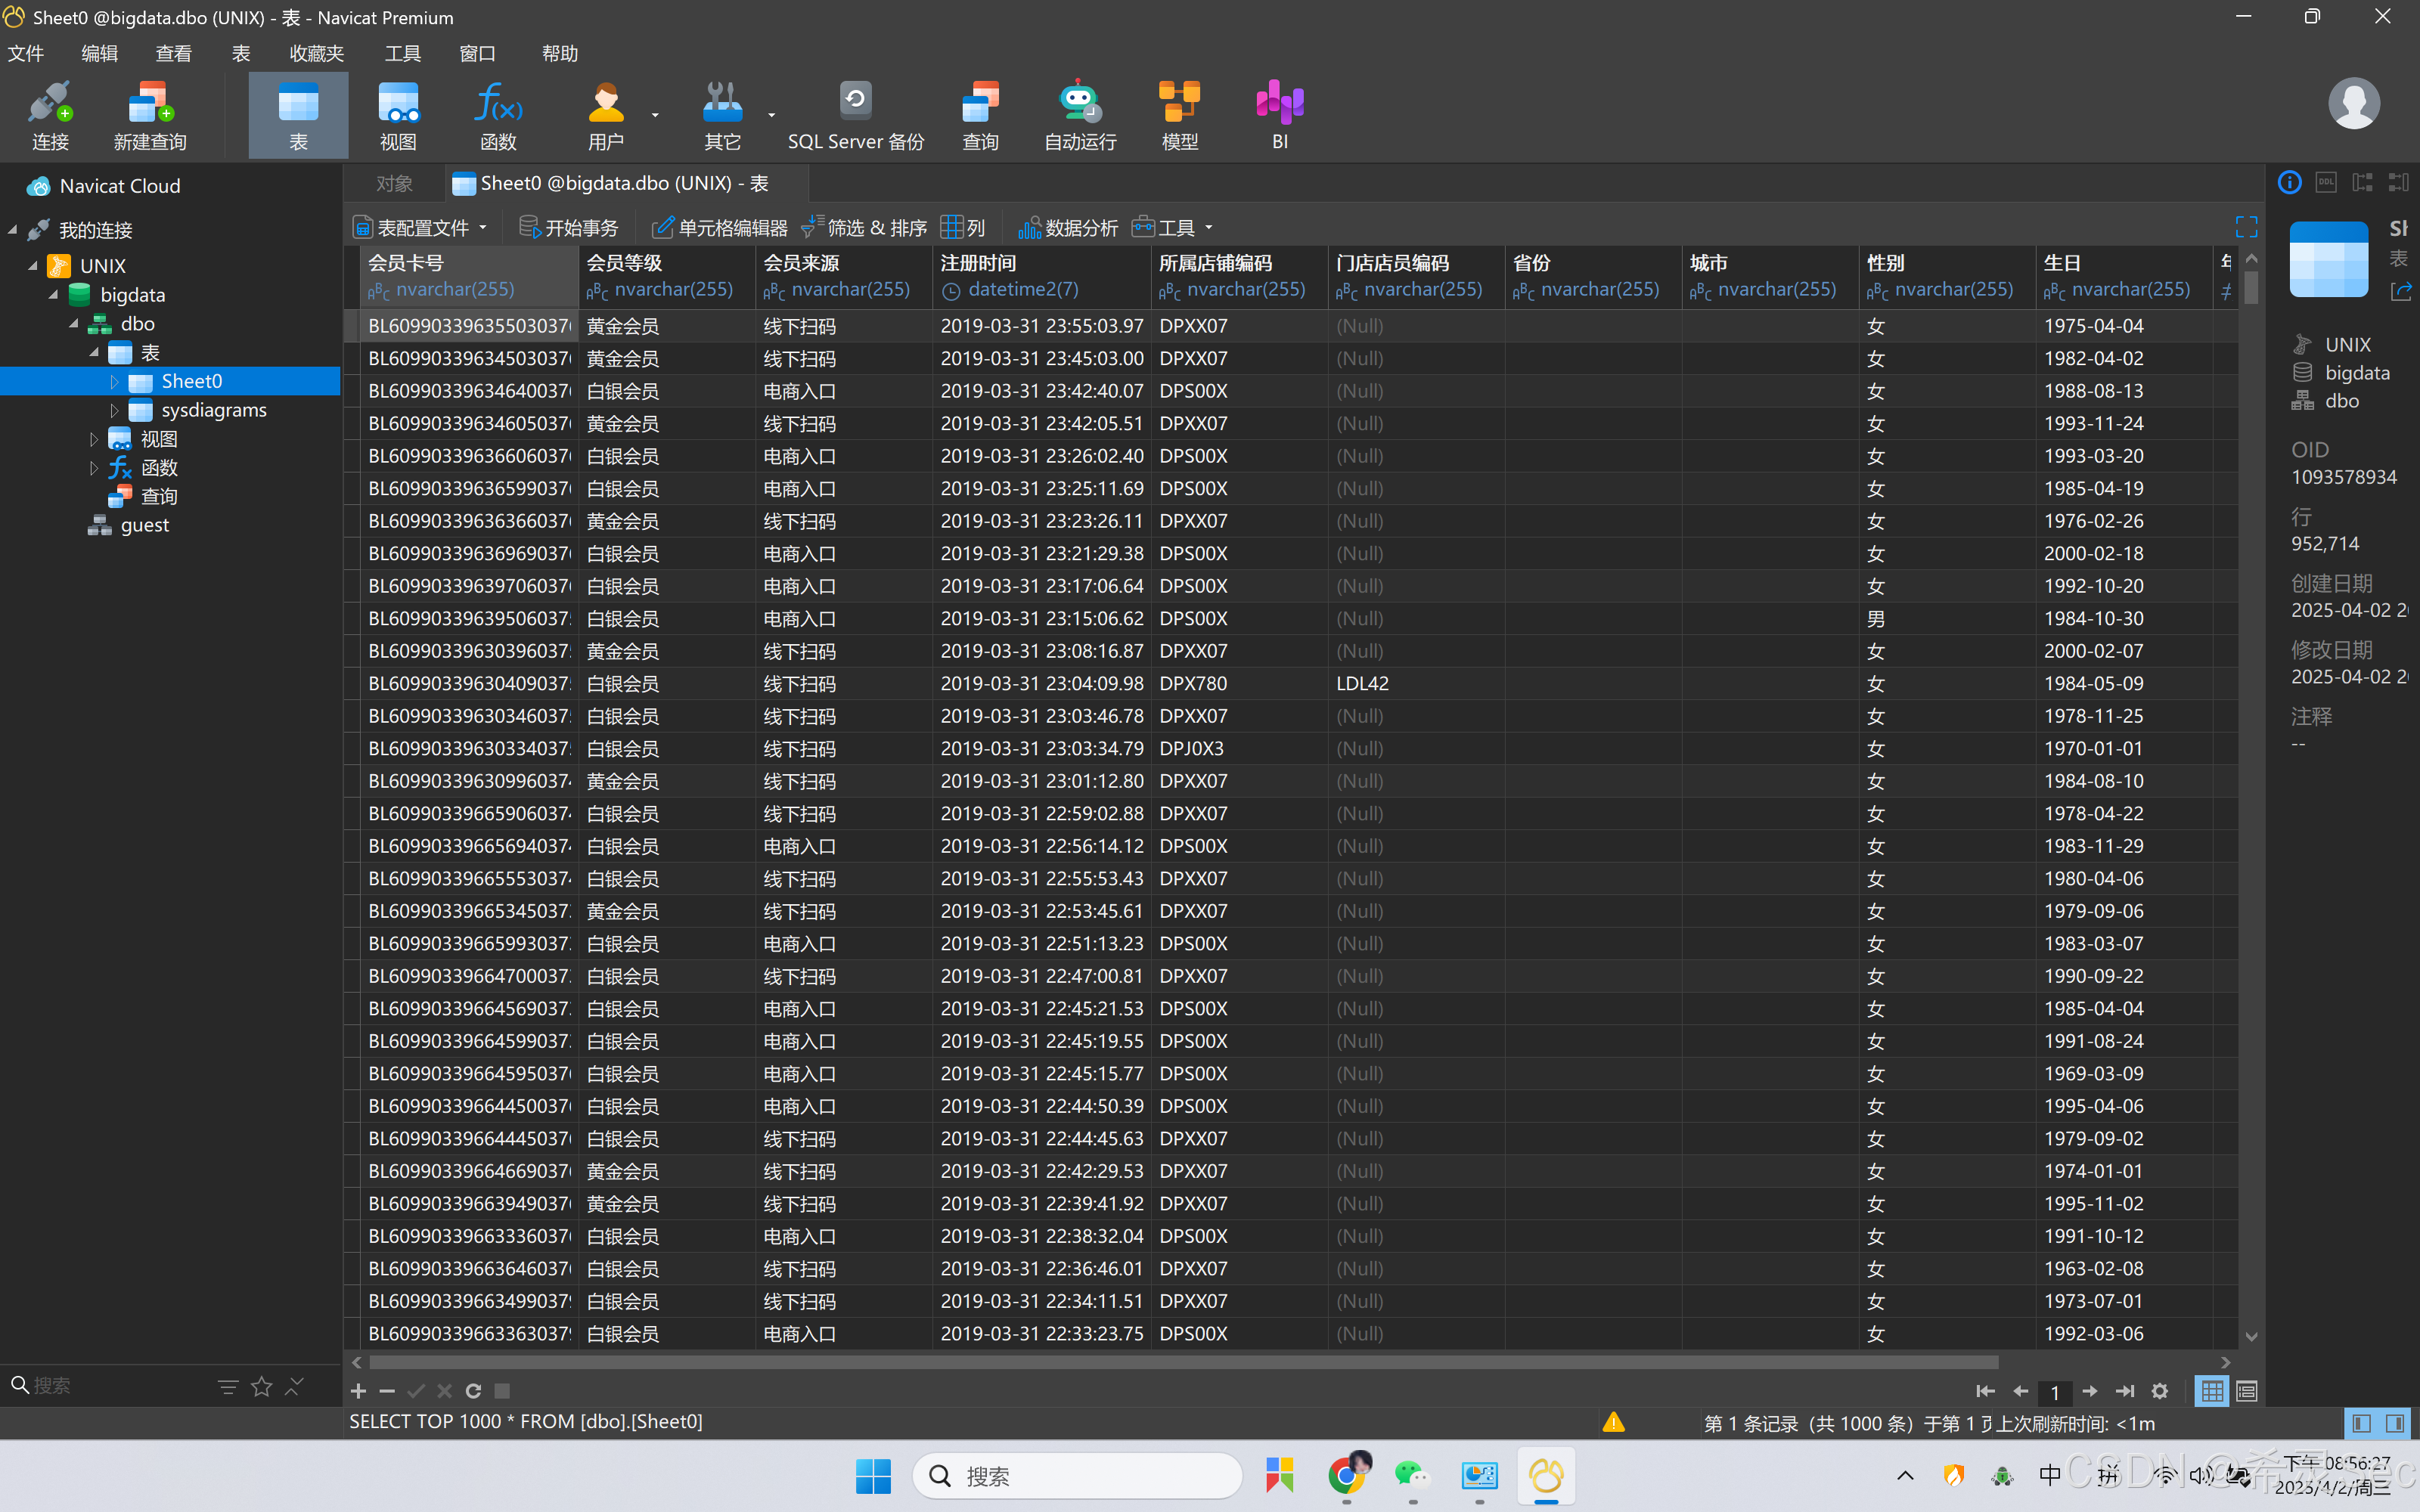Click the refresh icon below the grid
Viewport: 2420px width, 1512px height.
tap(473, 1391)
